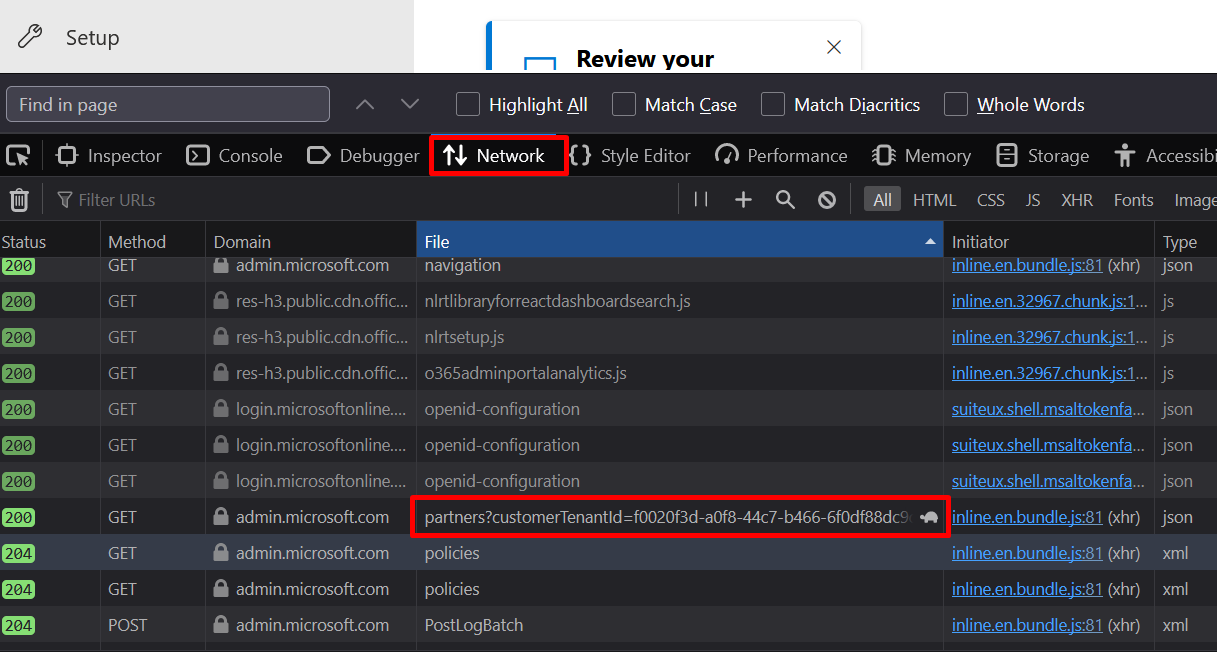Open the Style Editor tab
This screenshot has width=1217, height=652.
(x=630, y=156)
